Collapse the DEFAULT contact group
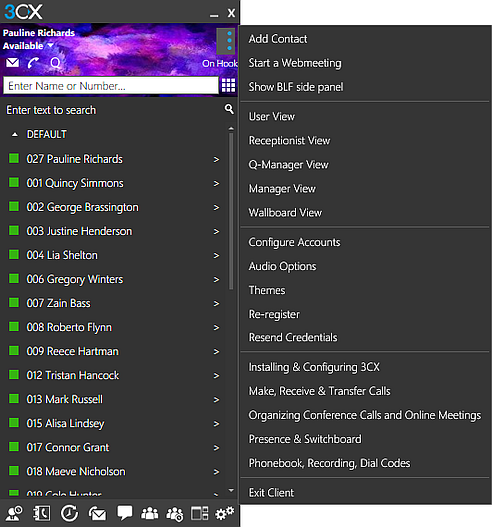This screenshot has width=492, height=527. pos(14,134)
